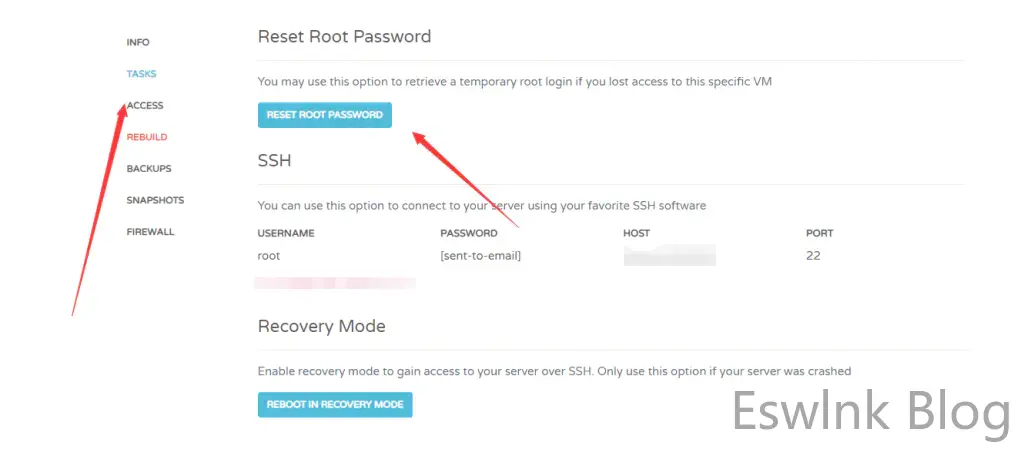This screenshot has height=453, width=1024.
Task: Click the USERNAME column label
Action: click(x=286, y=233)
